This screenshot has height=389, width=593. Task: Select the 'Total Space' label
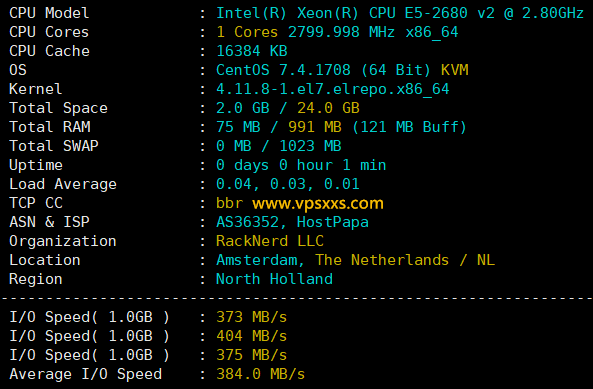(x=58, y=108)
